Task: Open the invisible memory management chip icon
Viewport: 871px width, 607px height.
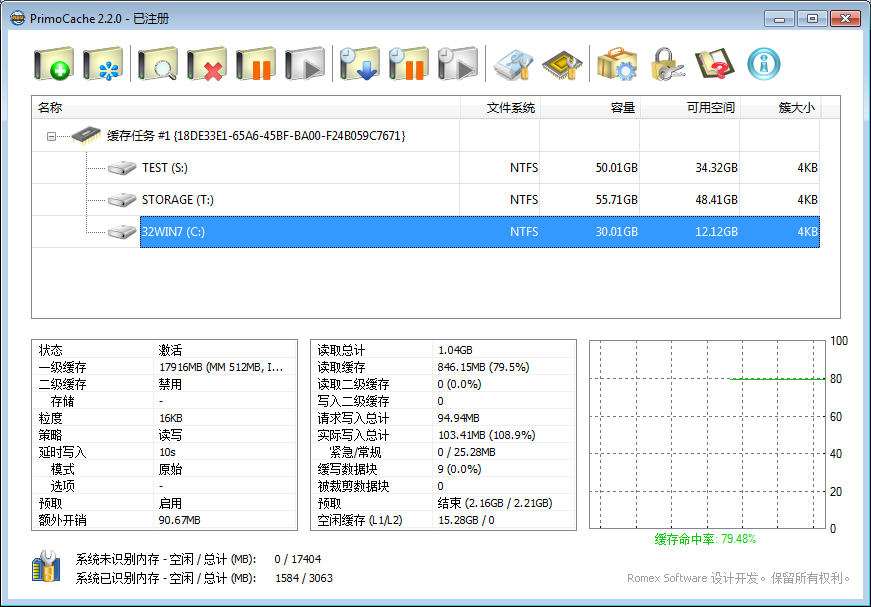Action: tap(562, 64)
